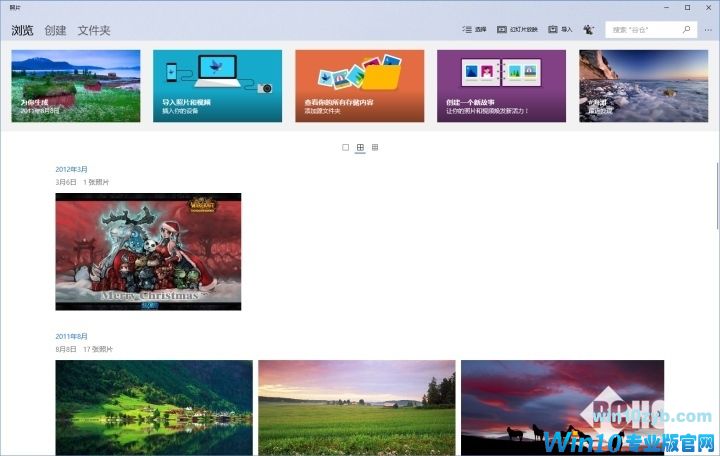Image resolution: width=720 pixels, height=456 pixels.
Task: Close the Photos window
Action: pos(709,8)
